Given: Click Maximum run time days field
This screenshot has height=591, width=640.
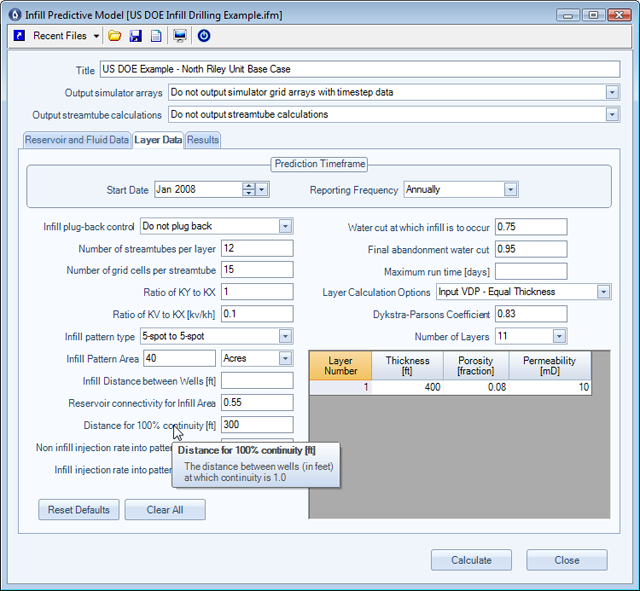Looking at the screenshot, I should [x=531, y=271].
